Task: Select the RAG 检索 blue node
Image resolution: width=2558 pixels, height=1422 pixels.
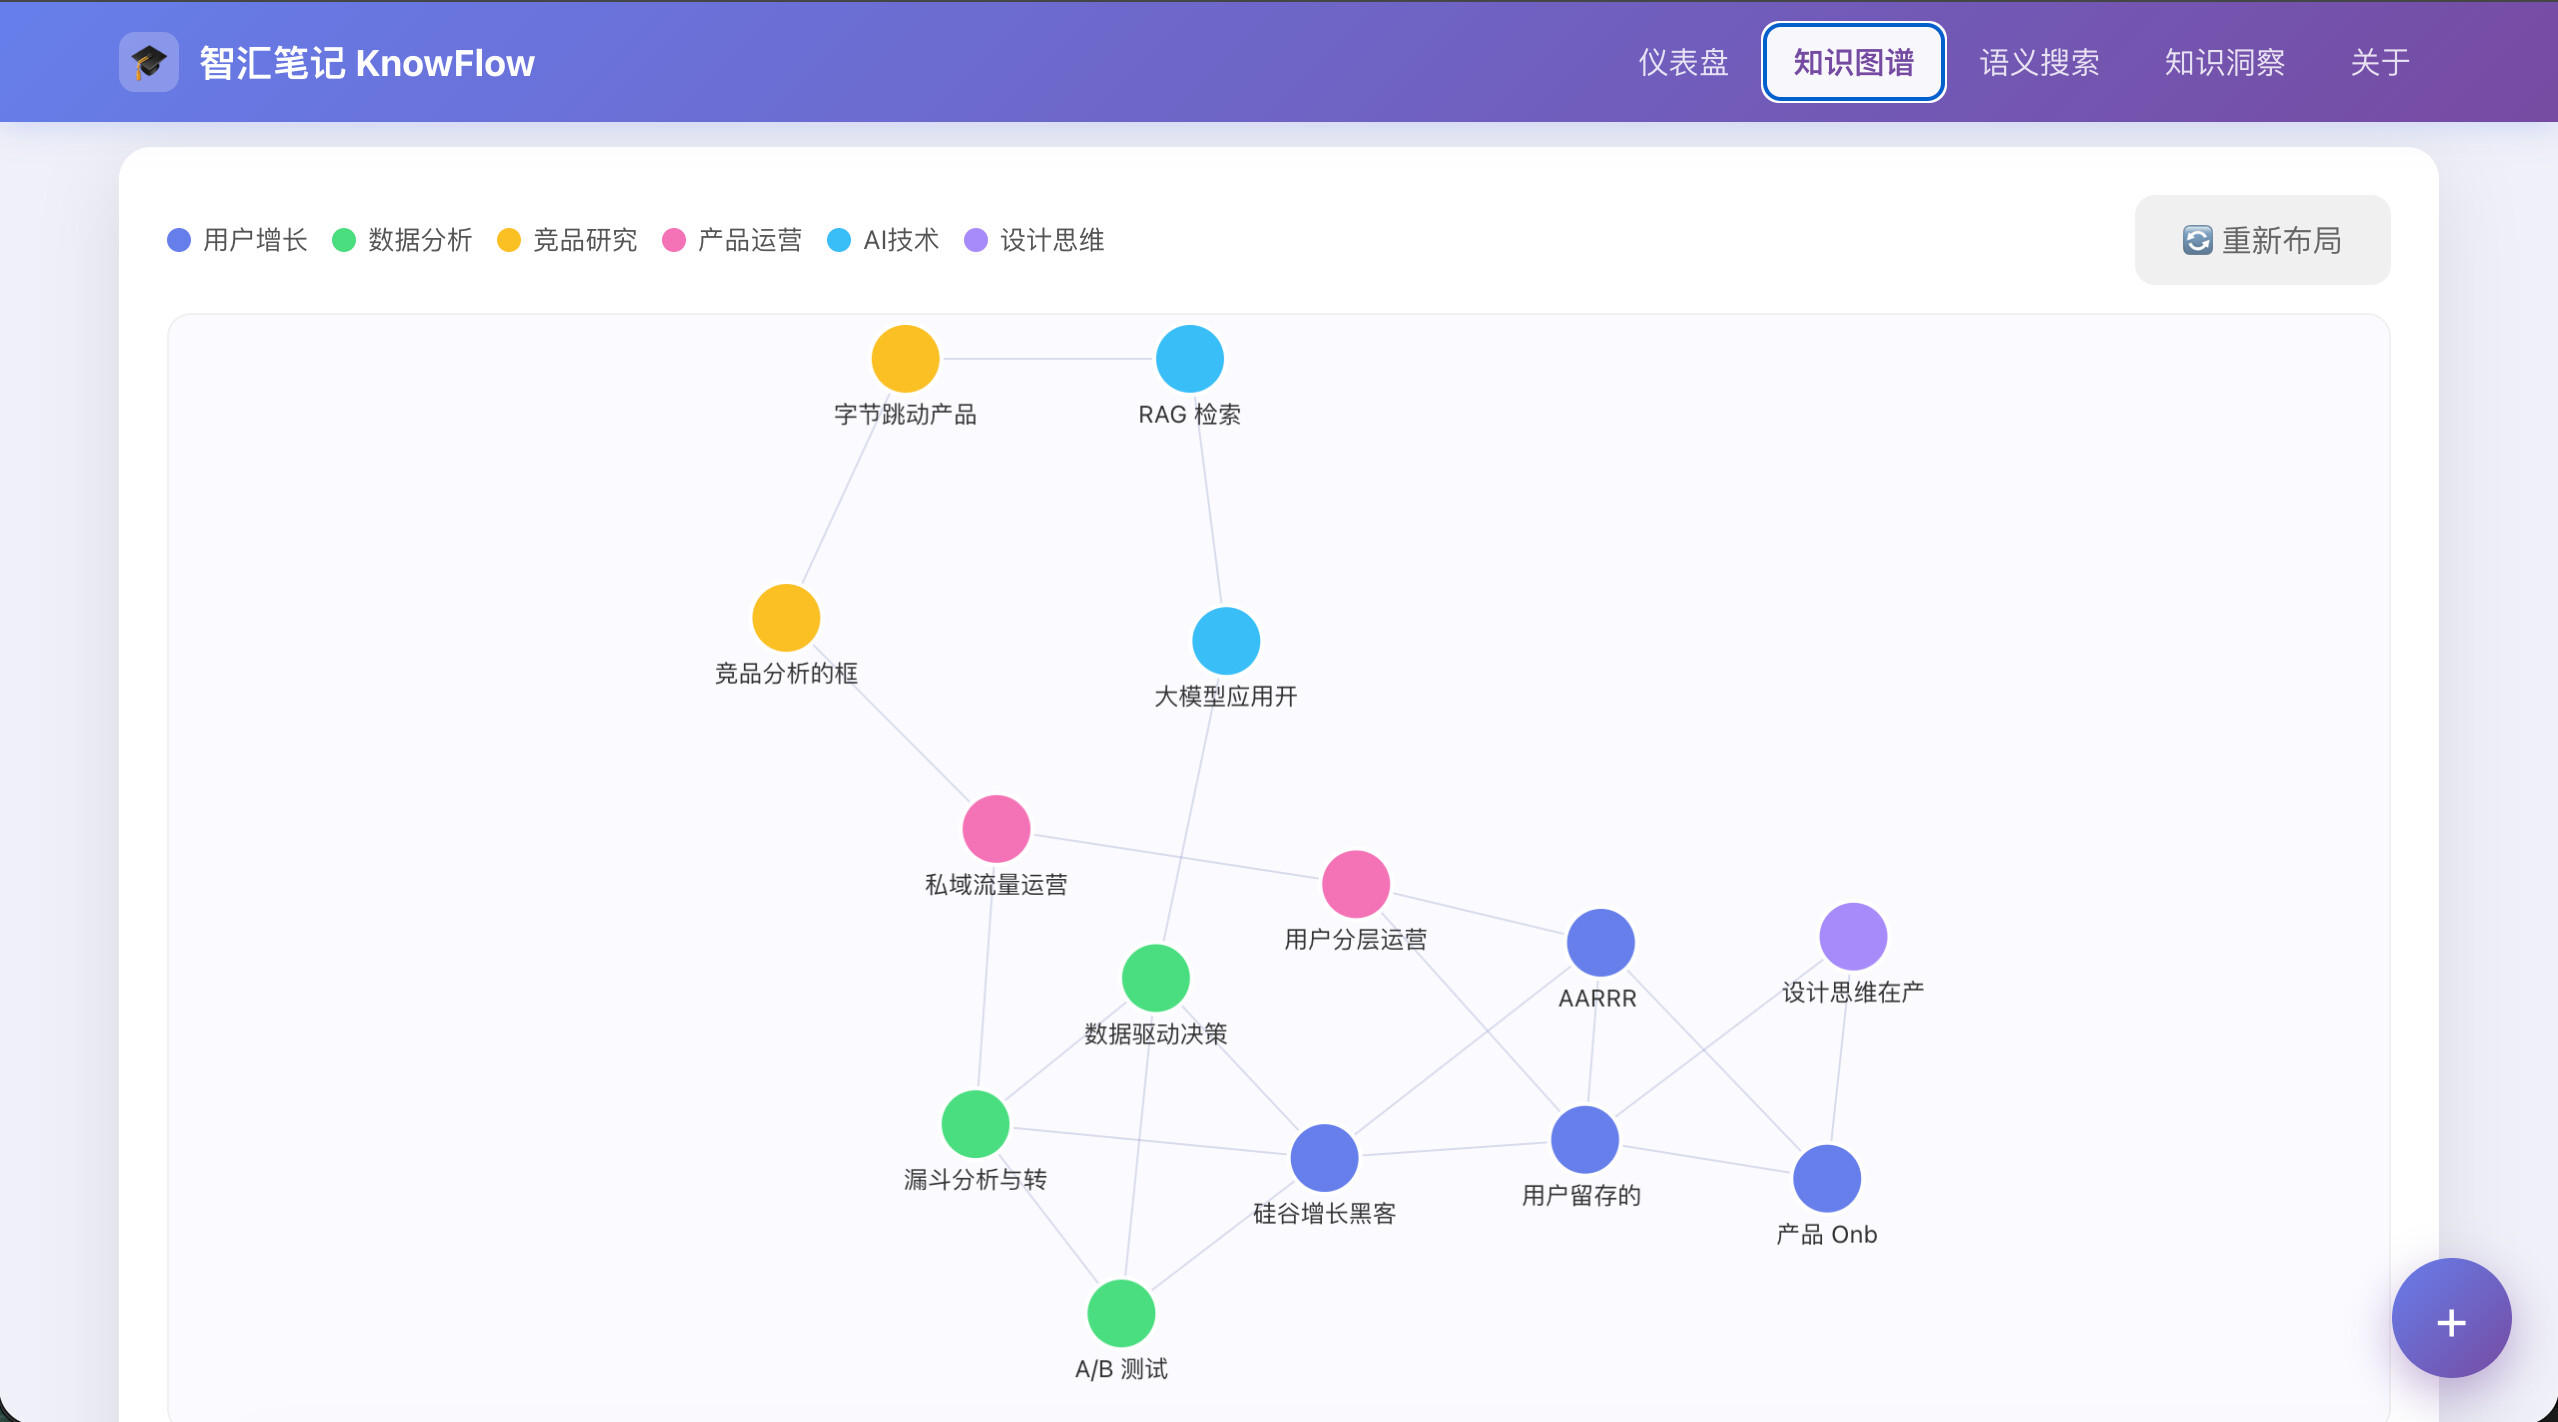Action: 1190,358
